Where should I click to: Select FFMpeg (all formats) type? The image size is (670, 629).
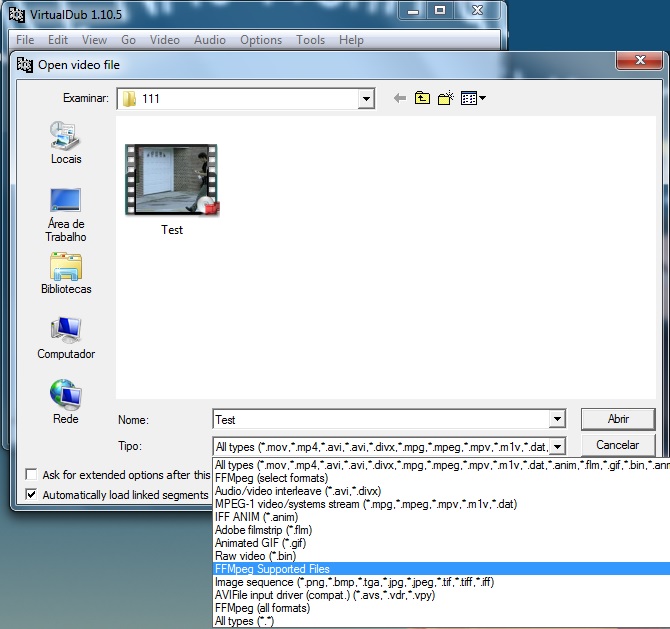(x=441, y=608)
